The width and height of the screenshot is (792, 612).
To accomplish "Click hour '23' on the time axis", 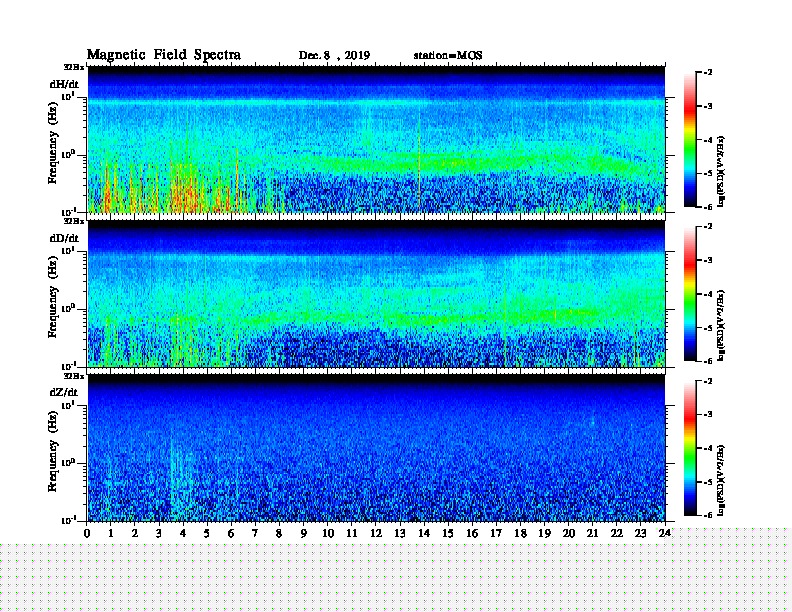I will pyautogui.click(x=640, y=533).
